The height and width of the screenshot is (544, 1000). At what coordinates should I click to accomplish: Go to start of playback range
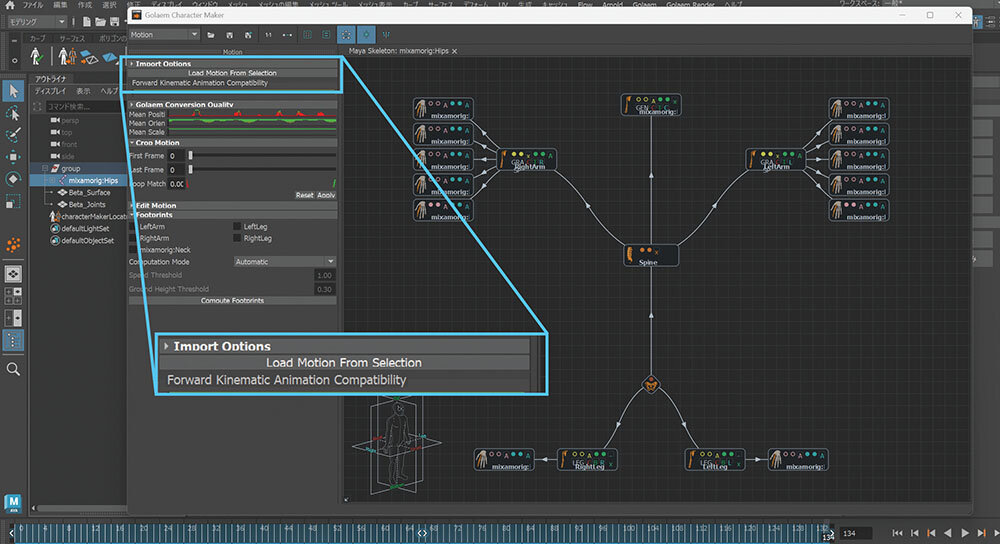coord(897,533)
